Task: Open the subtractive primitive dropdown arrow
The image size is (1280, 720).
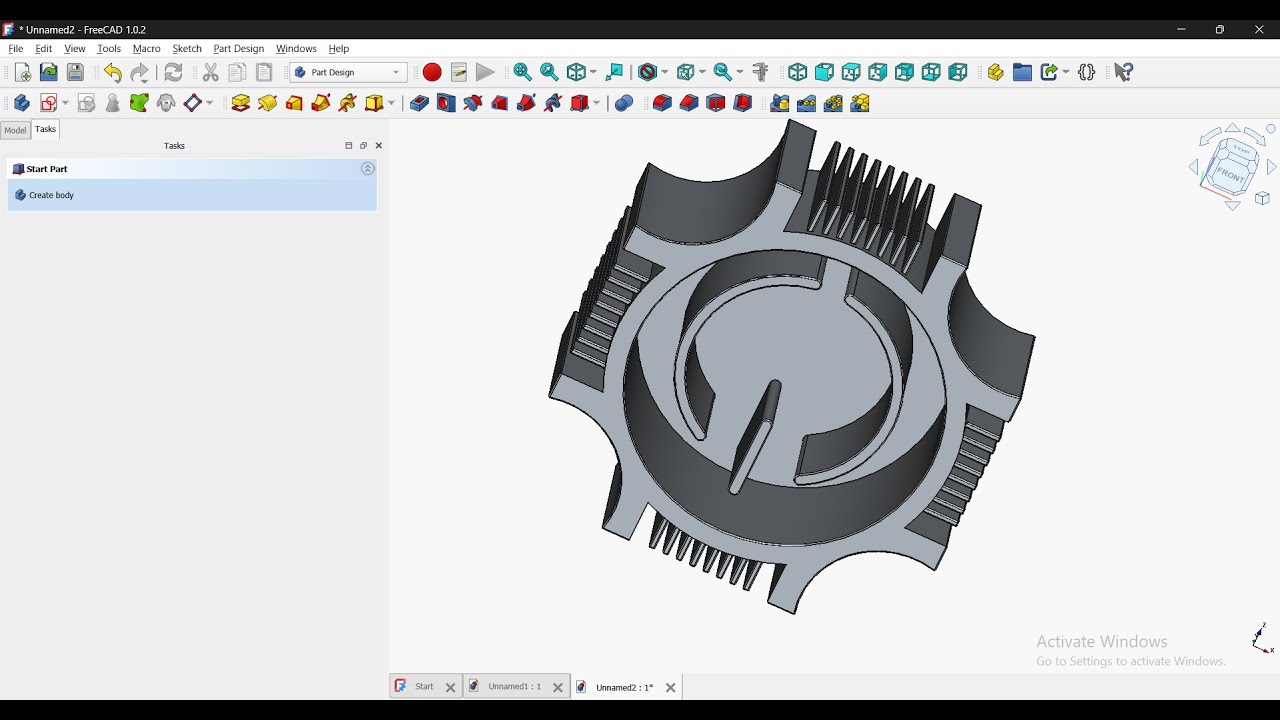Action: 597,103
